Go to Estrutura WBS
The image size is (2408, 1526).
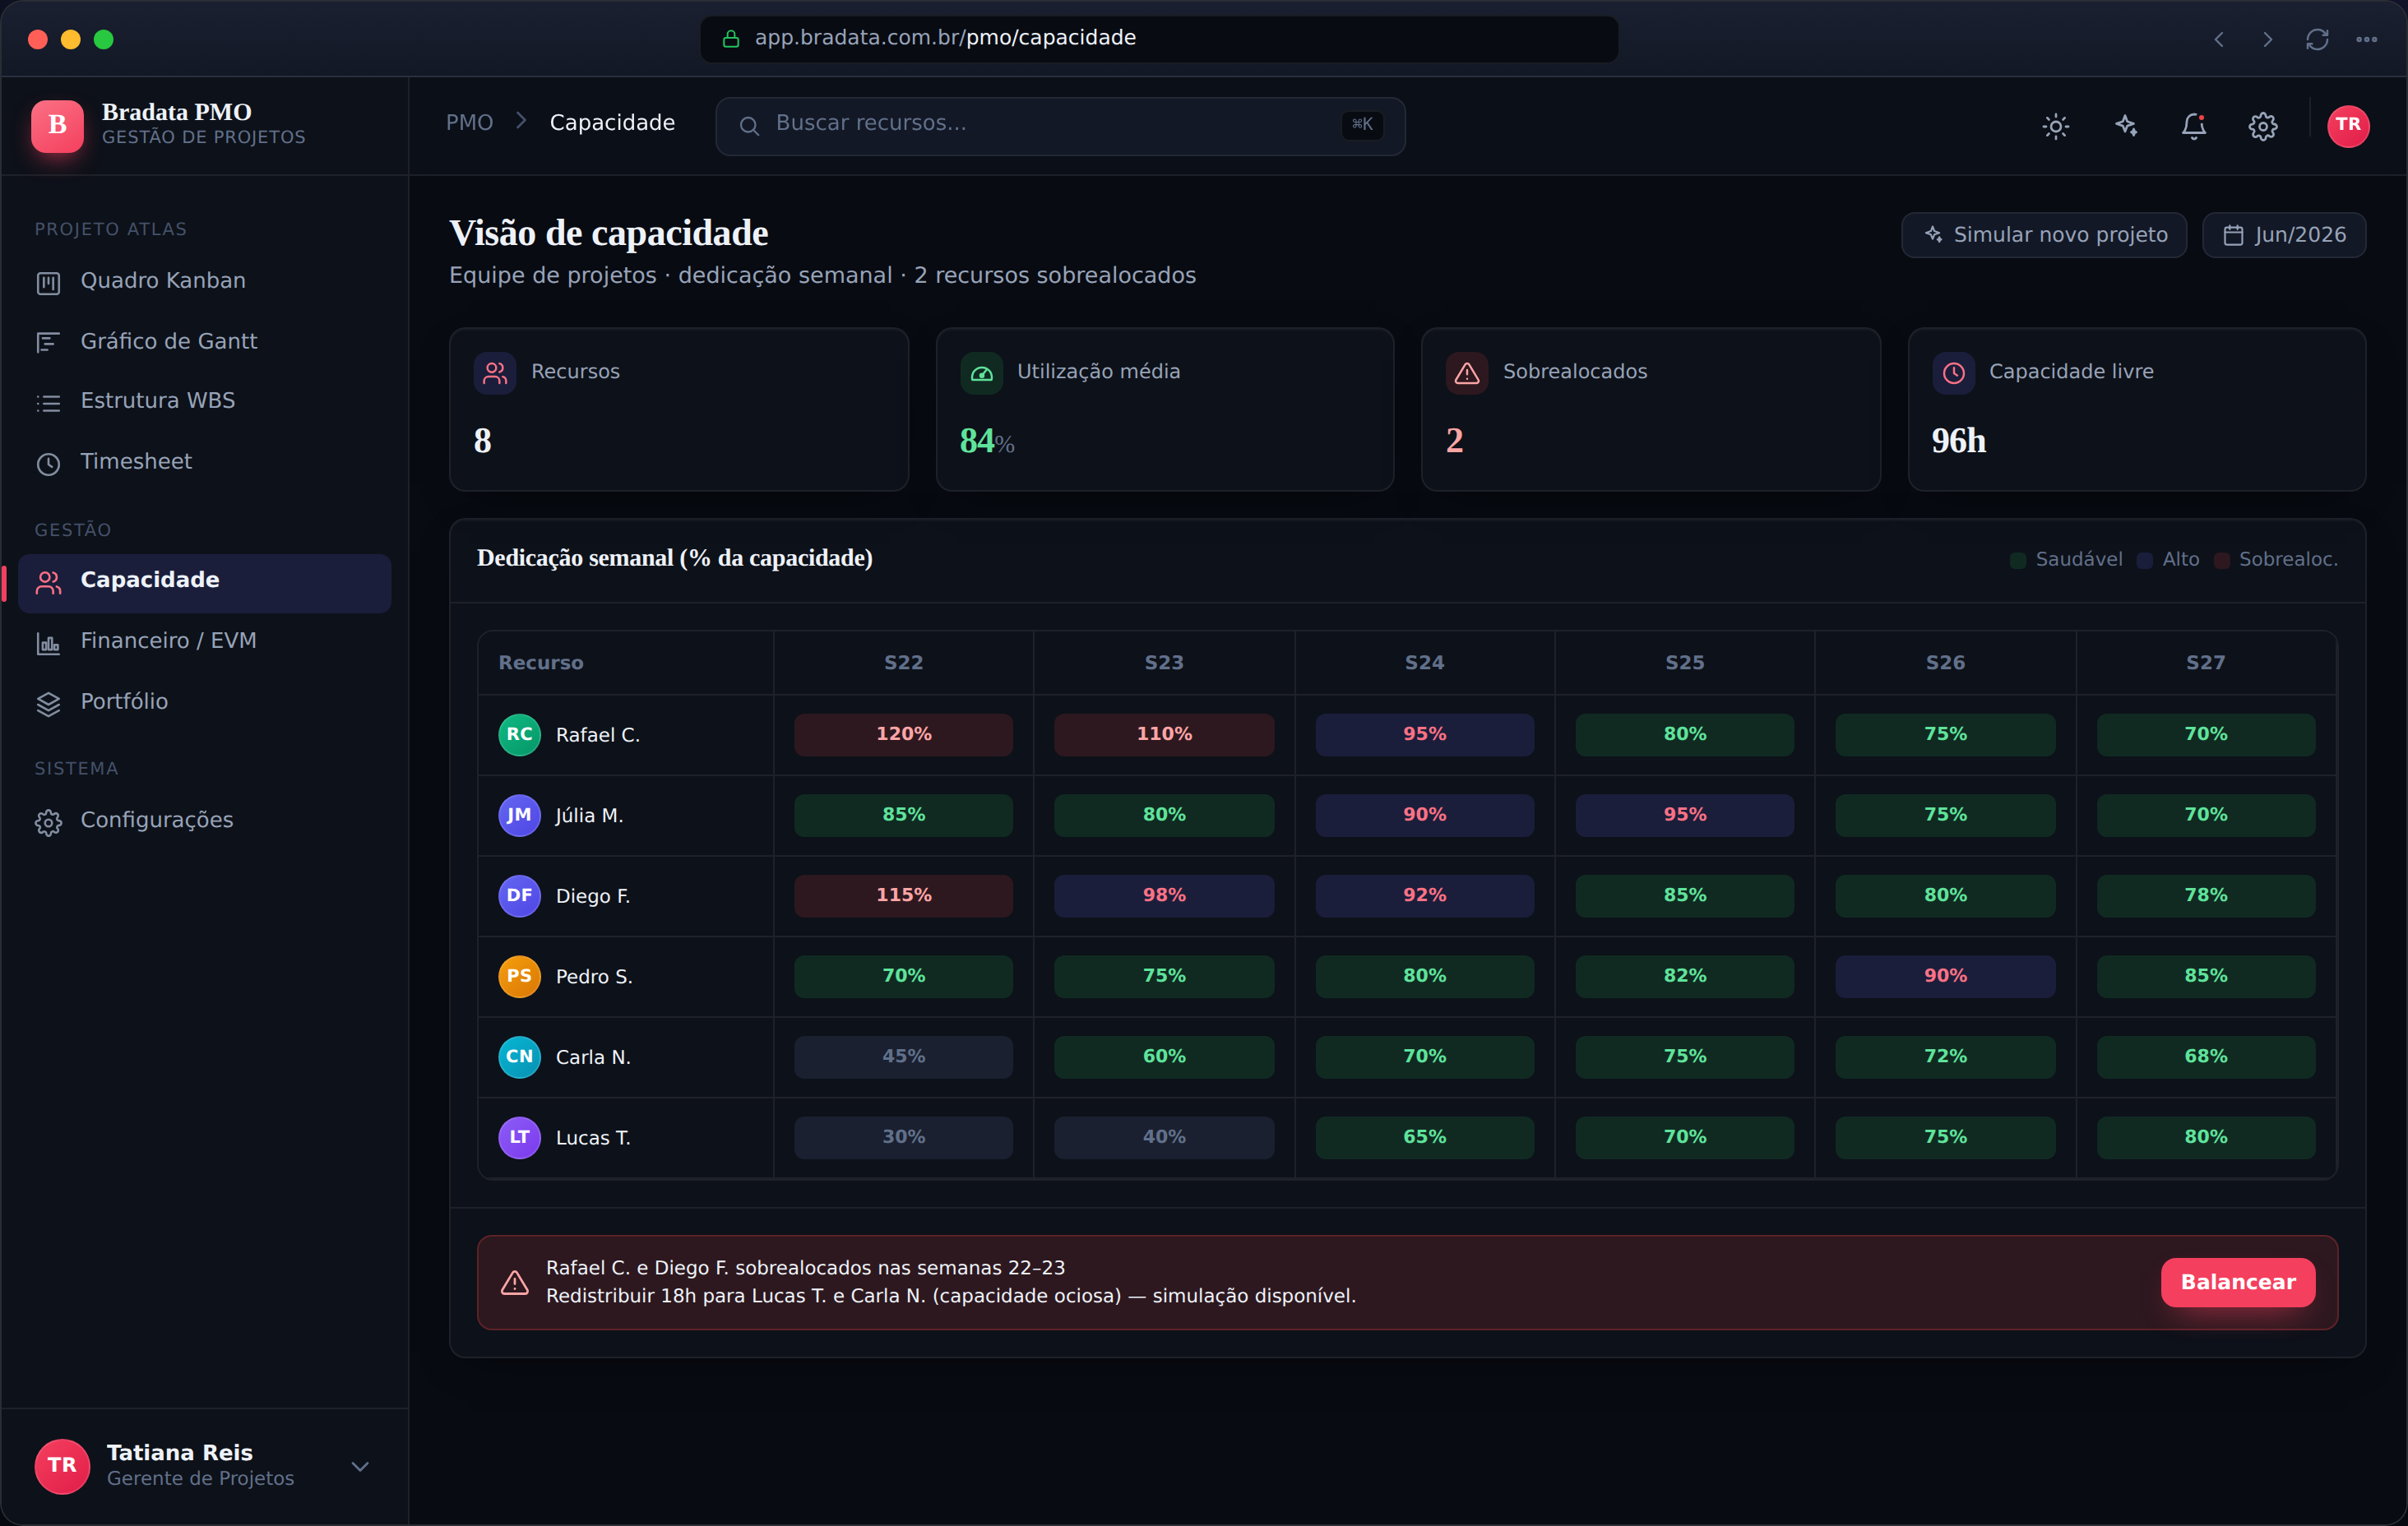(204, 401)
